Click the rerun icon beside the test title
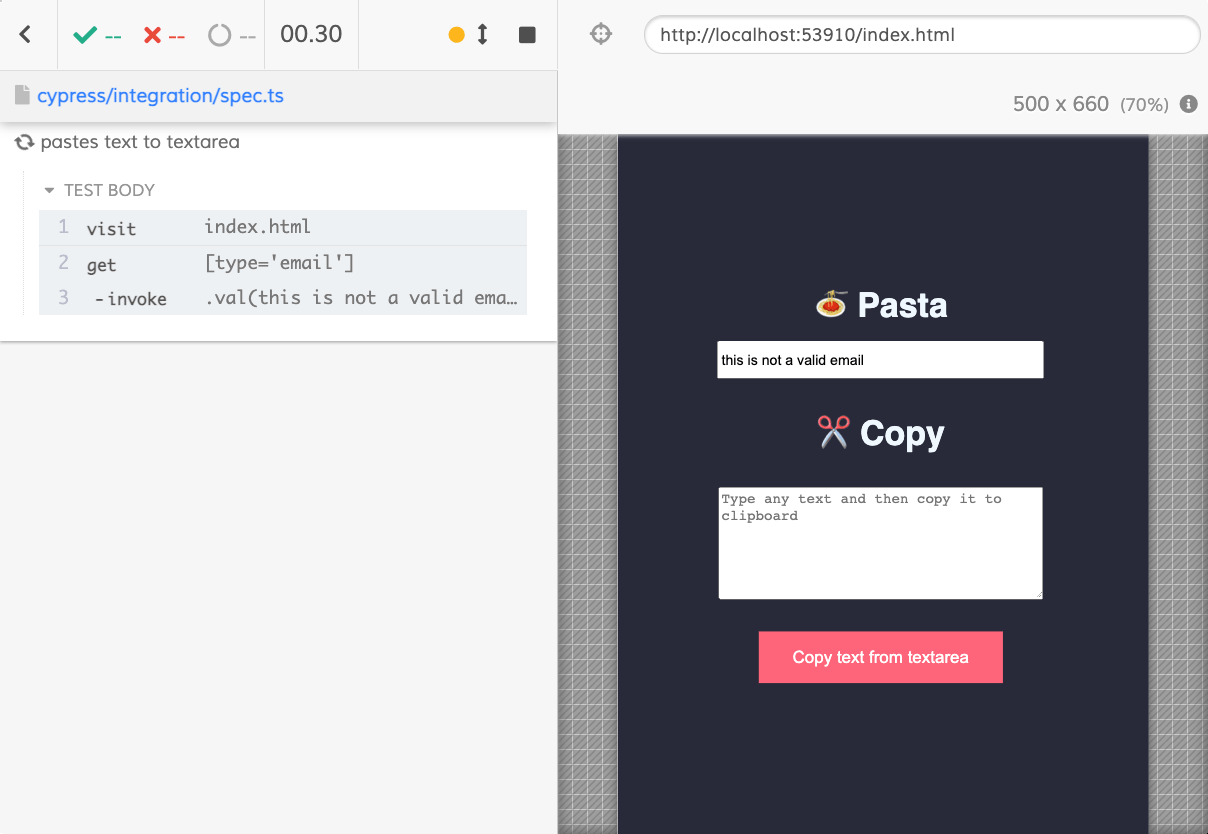 (22, 142)
